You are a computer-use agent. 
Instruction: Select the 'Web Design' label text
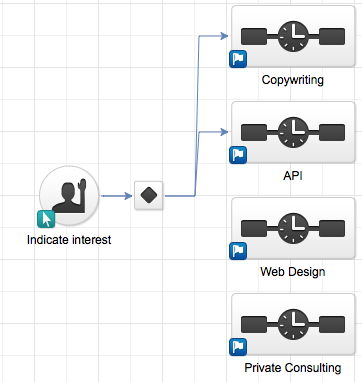tap(293, 272)
